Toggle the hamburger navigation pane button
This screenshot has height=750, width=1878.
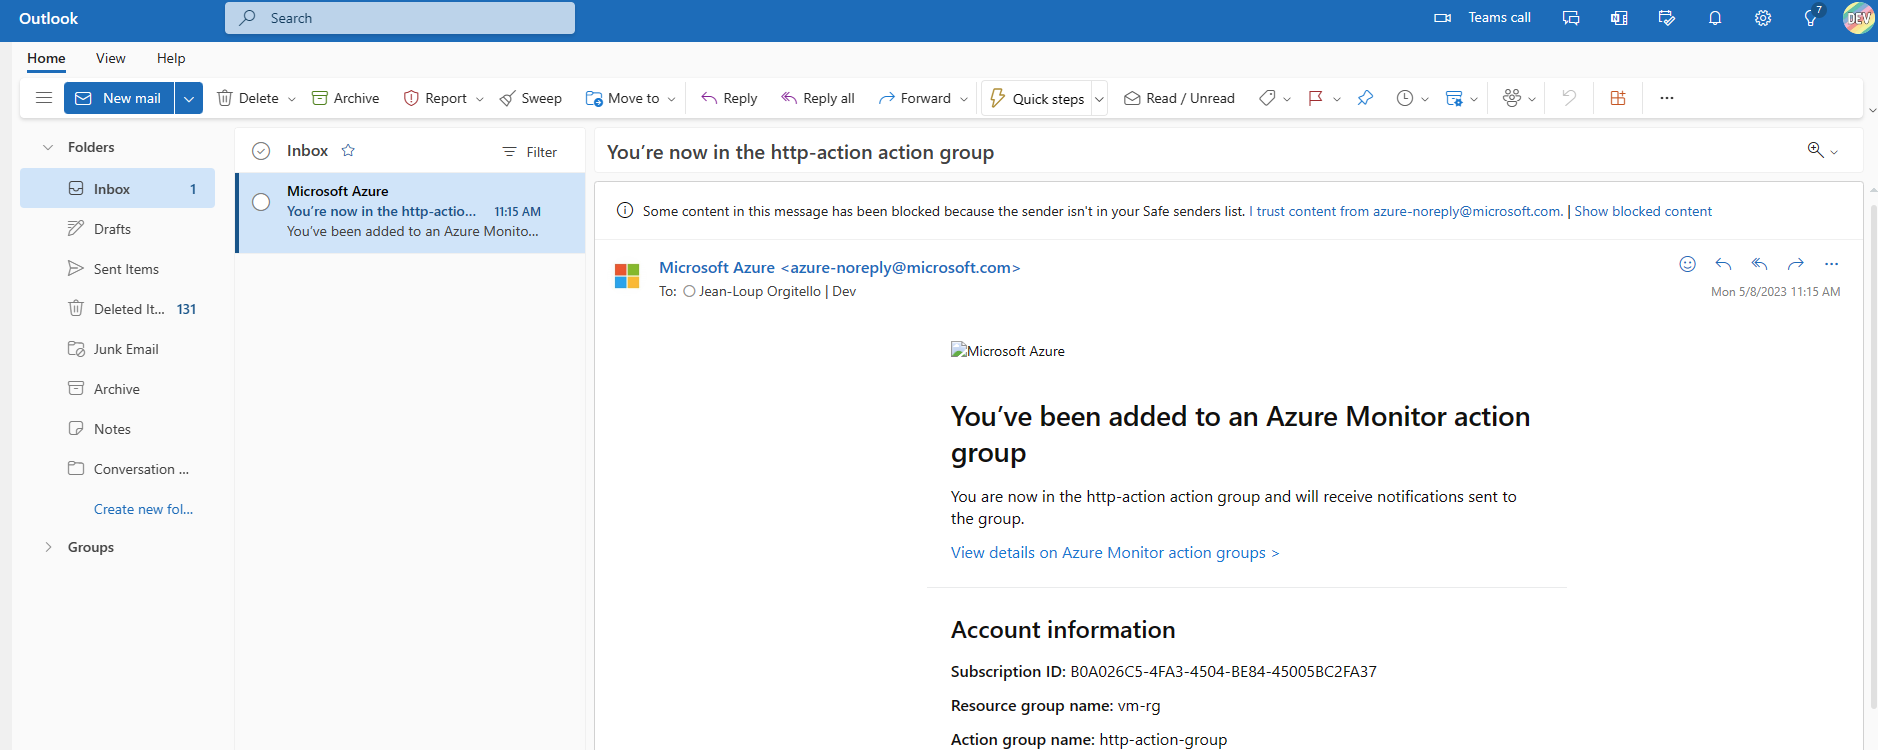tap(44, 98)
